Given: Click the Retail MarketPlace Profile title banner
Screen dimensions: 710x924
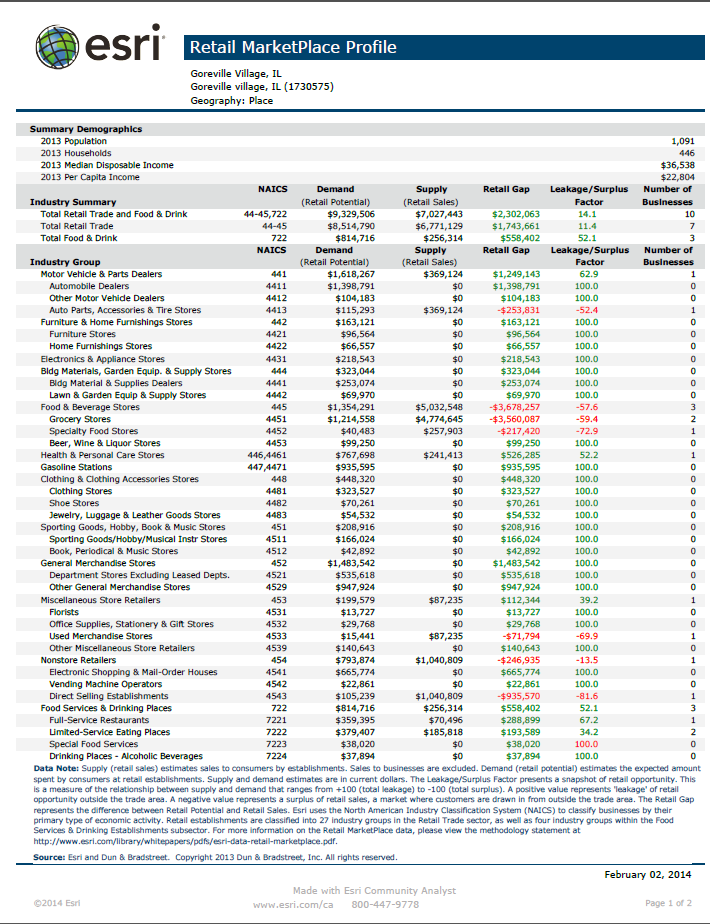Looking at the screenshot, I should click(444, 47).
